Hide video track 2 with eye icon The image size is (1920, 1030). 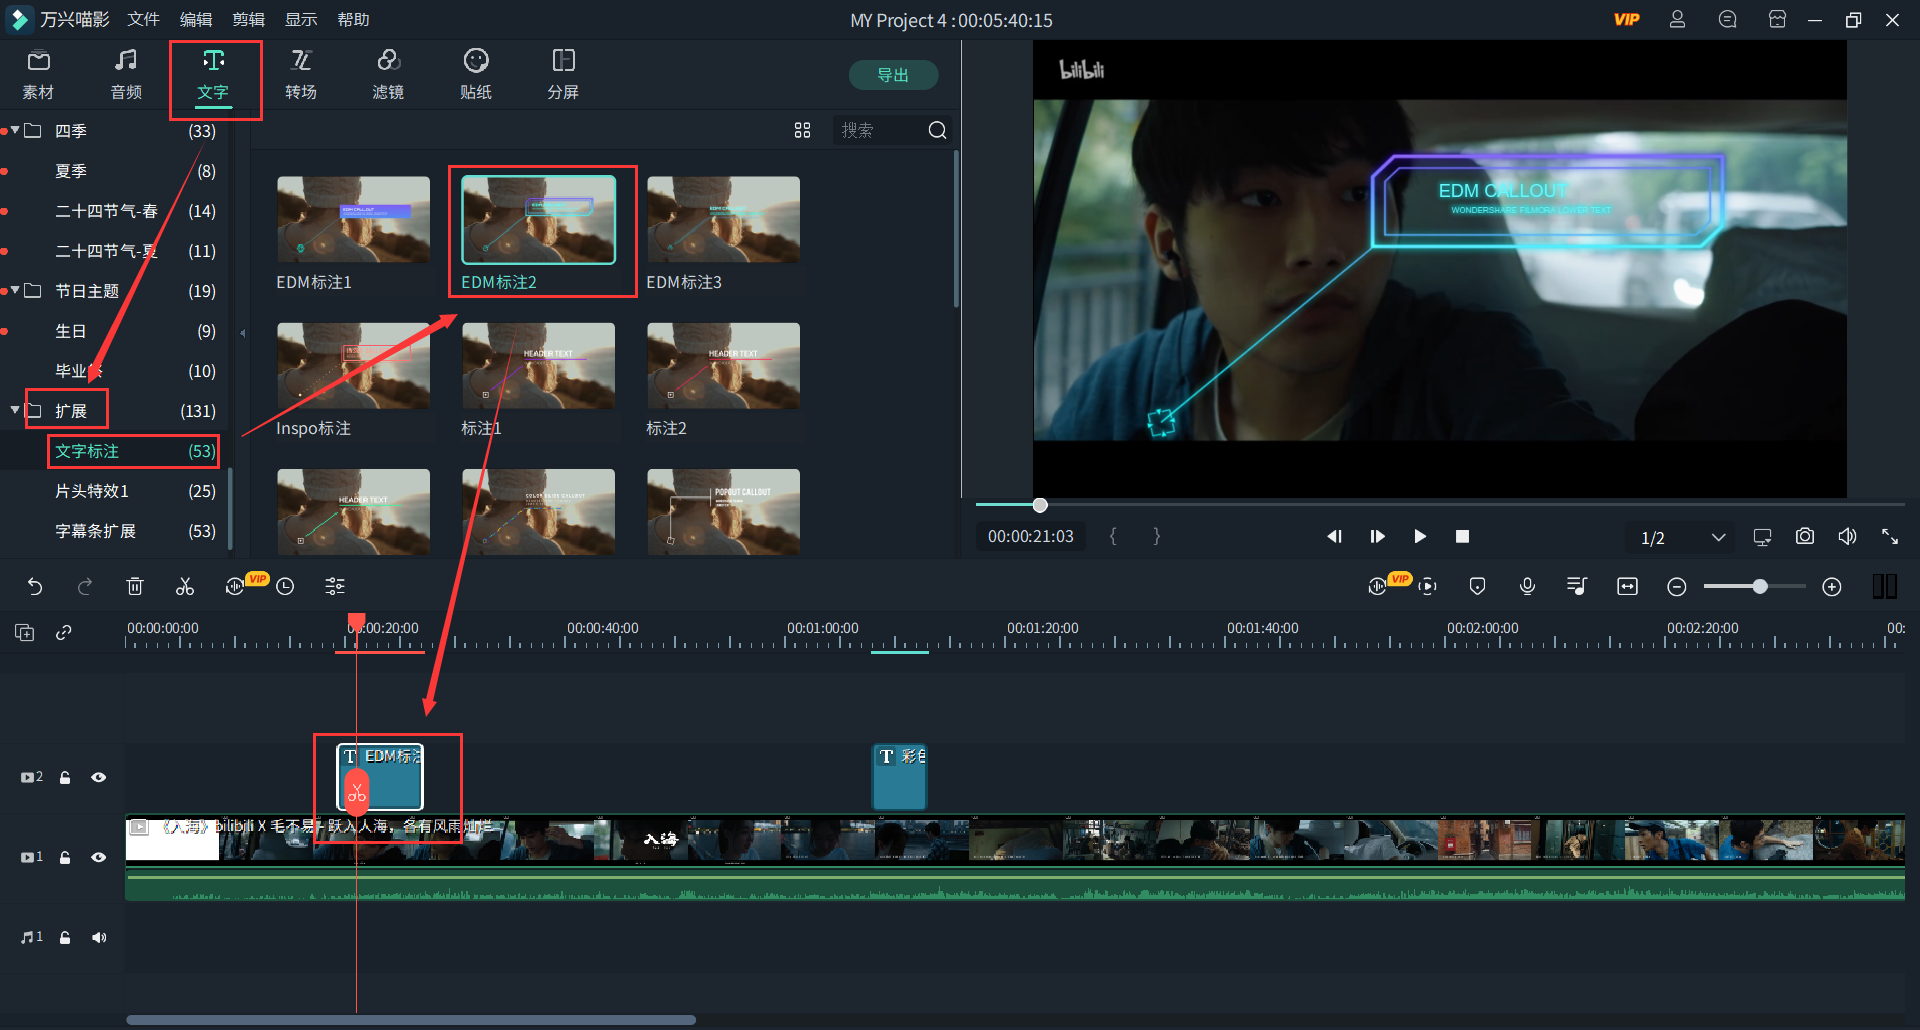click(99, 777)
